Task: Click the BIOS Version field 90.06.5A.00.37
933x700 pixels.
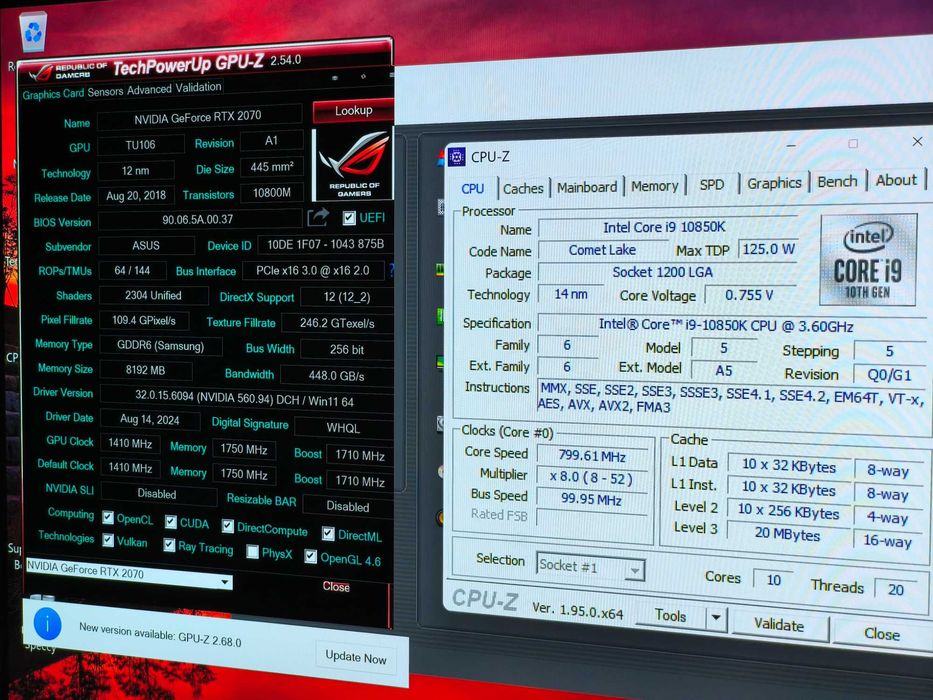Action: tap(199, 220)
